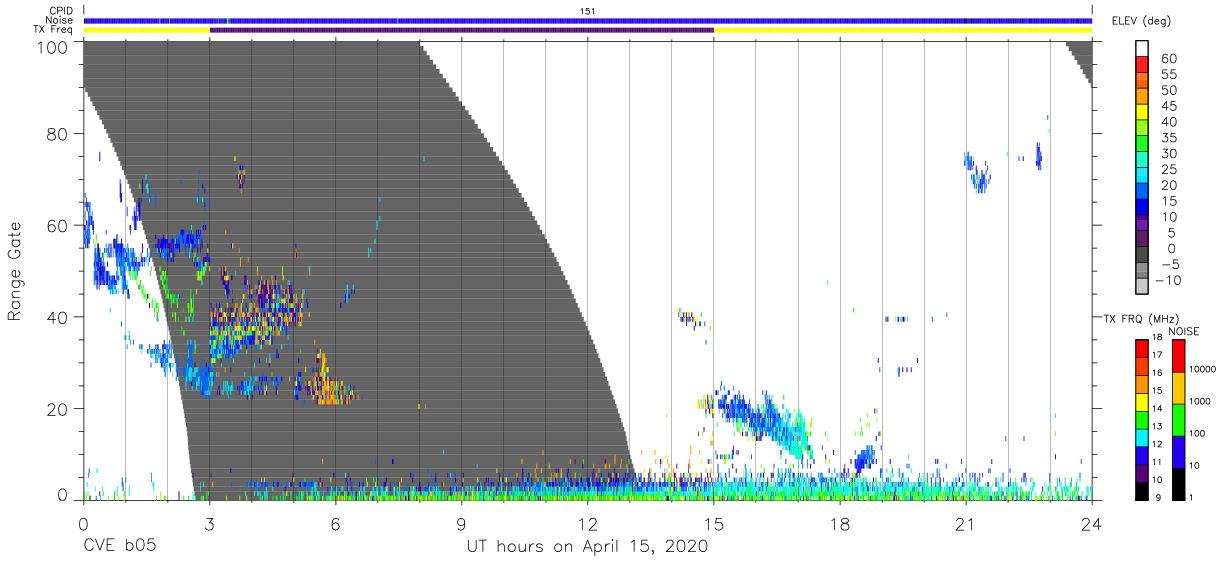Click the blue Noise bar at the top
This screenshot has height=567, width=1228.
point(588,20)
